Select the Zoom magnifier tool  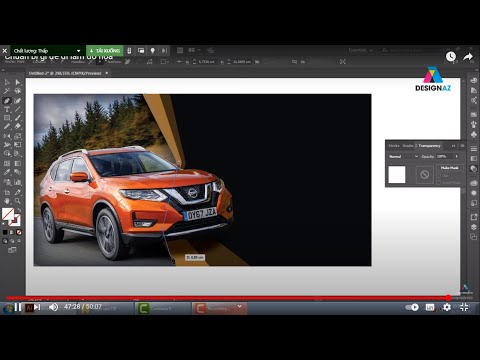(18, 201)
